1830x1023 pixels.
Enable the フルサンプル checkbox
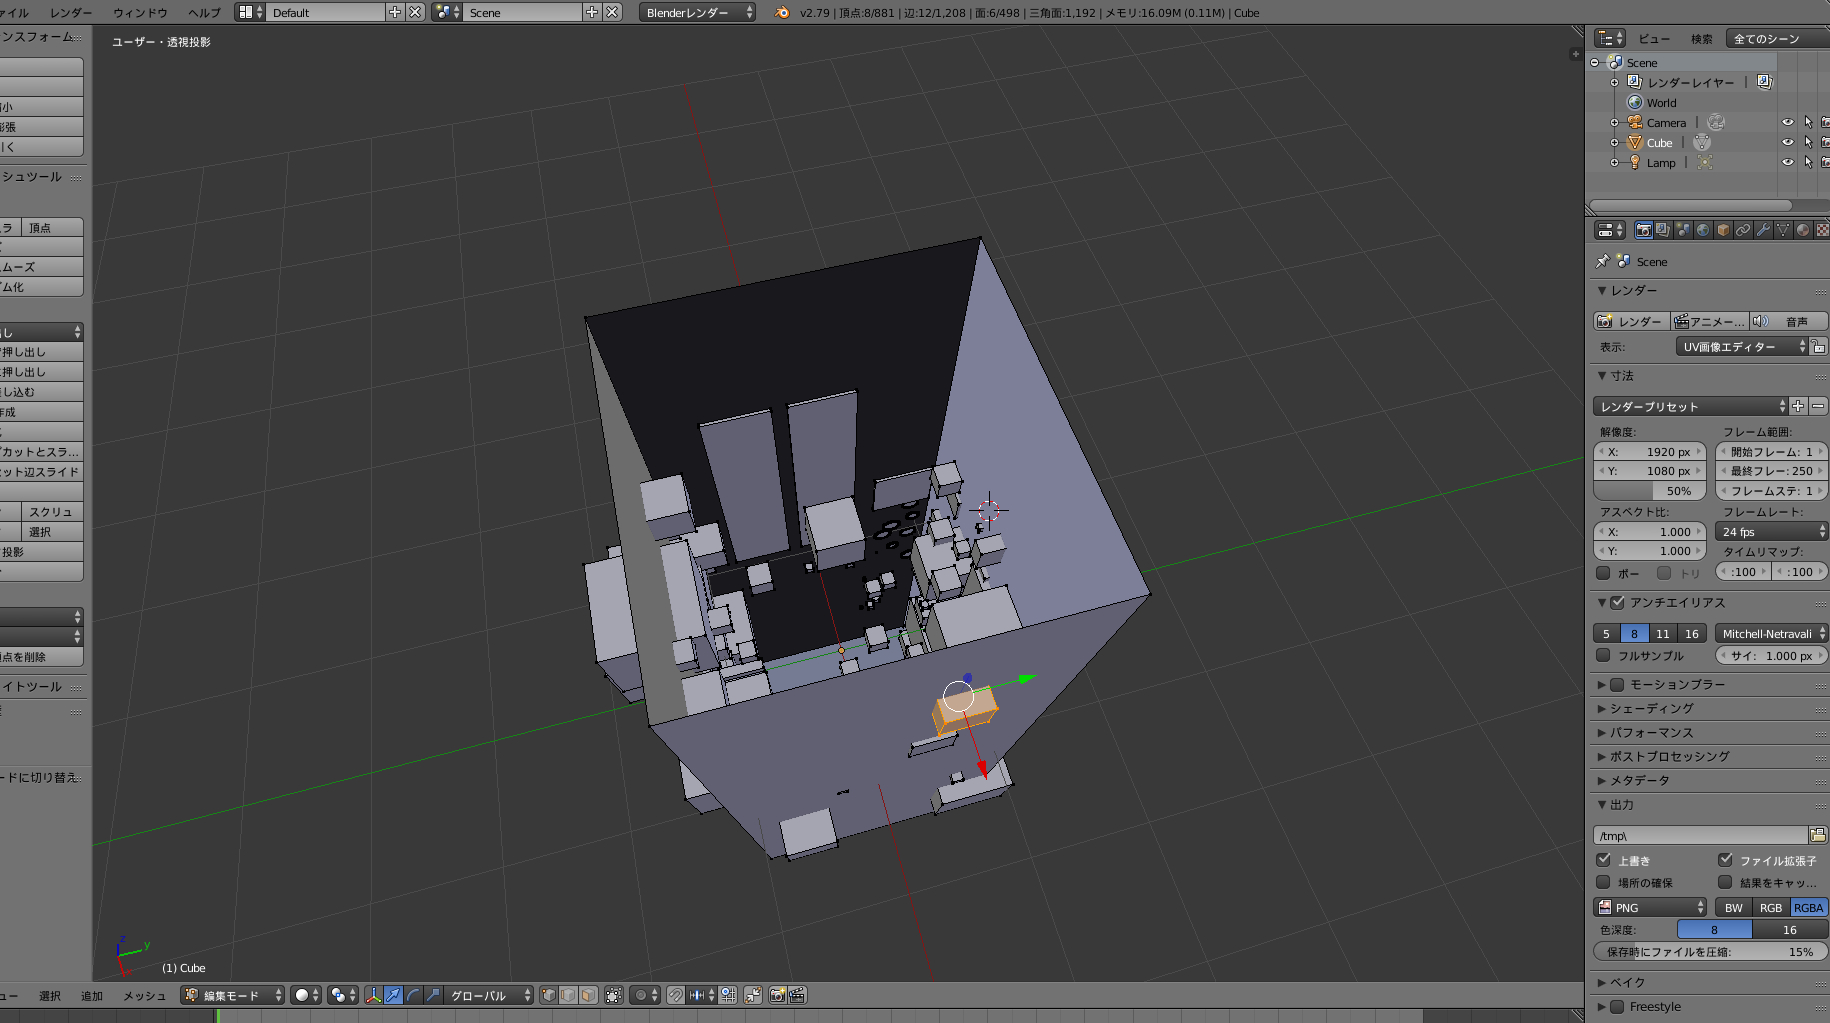click(x=1604, y=656)
